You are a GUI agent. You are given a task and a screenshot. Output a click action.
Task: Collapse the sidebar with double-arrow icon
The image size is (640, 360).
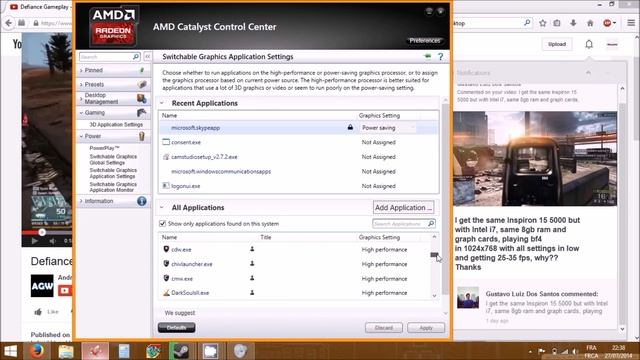[x=147, y=57]
